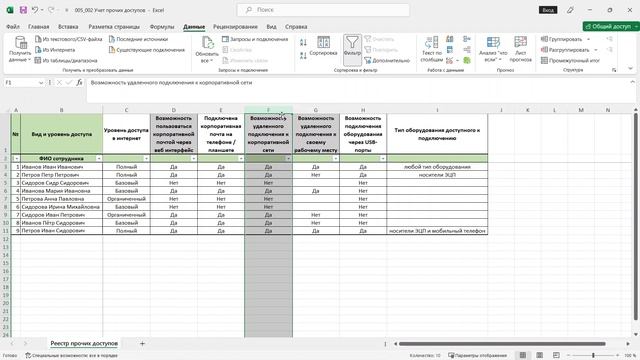
Task: Click the Relationships icon
Action: click(467, 50)
